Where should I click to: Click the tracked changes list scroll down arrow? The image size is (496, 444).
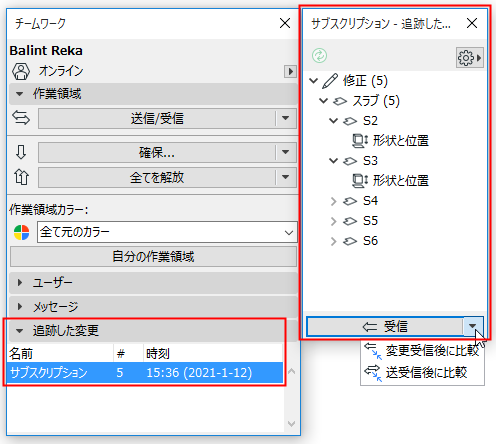click(x=291, y=424)
